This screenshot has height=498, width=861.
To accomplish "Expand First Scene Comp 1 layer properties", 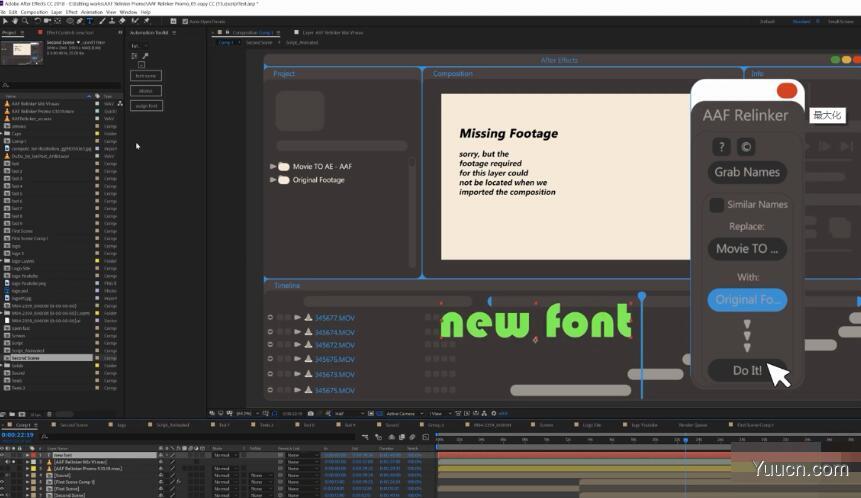I will [x=27, y=482].
